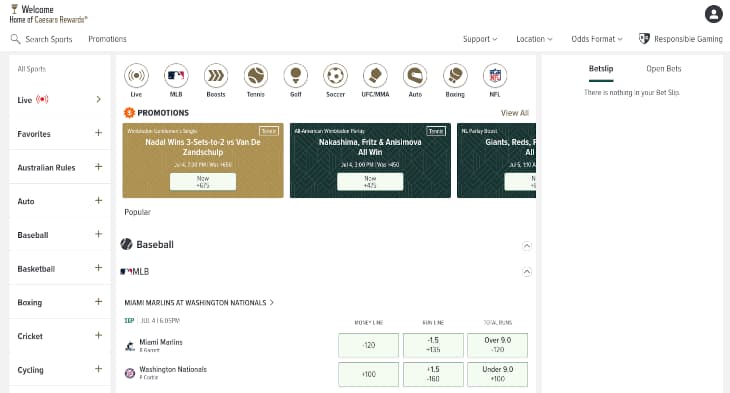
Task: Click the Miami Marlins team logo
Action: 130,346
